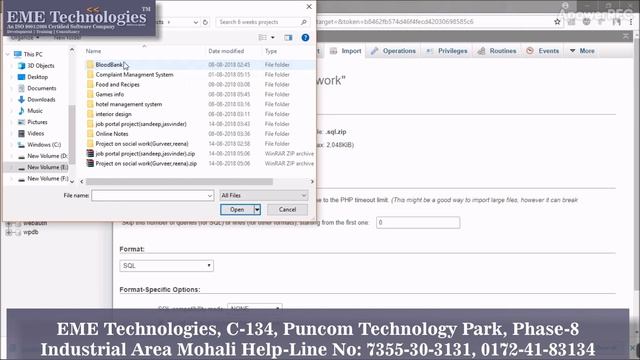Close the file open dialog

tap(309, 7)
